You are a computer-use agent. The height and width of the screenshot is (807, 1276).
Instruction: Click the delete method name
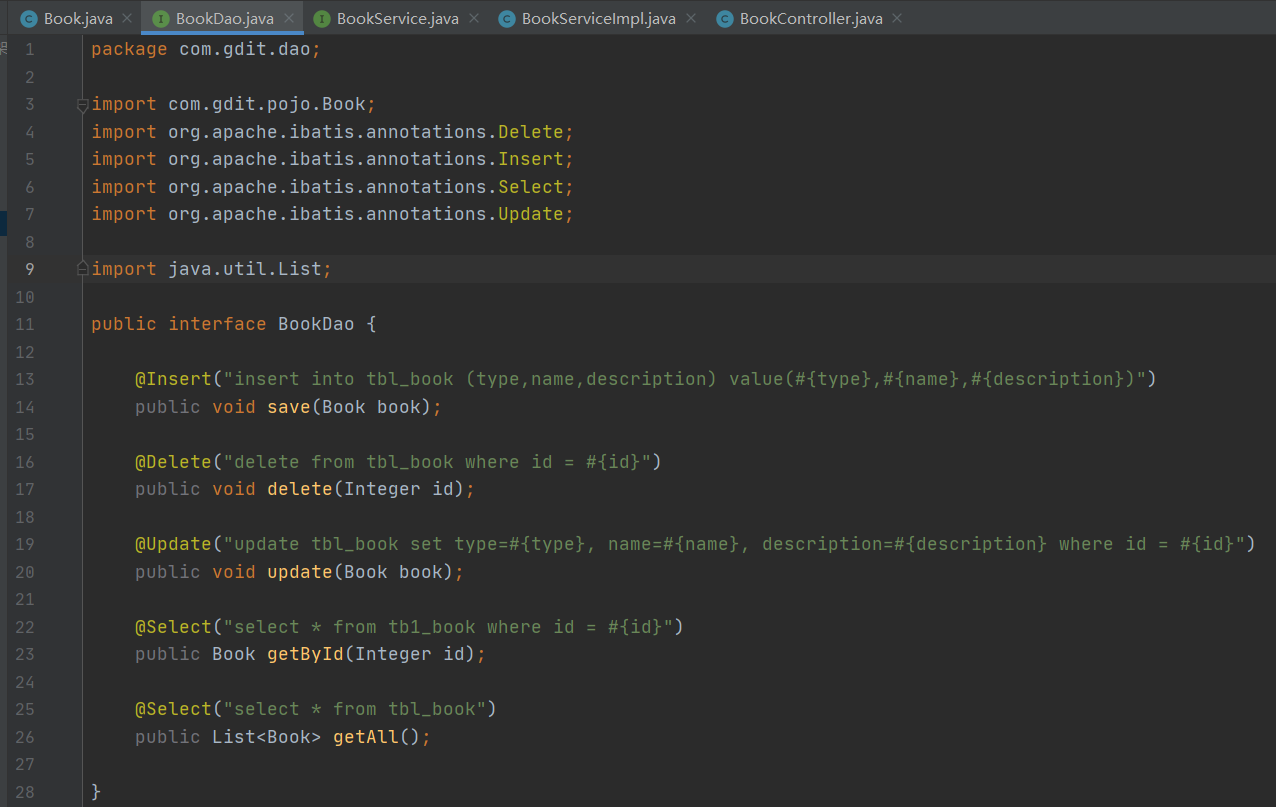pyautogui.click(x=300, y=489)
